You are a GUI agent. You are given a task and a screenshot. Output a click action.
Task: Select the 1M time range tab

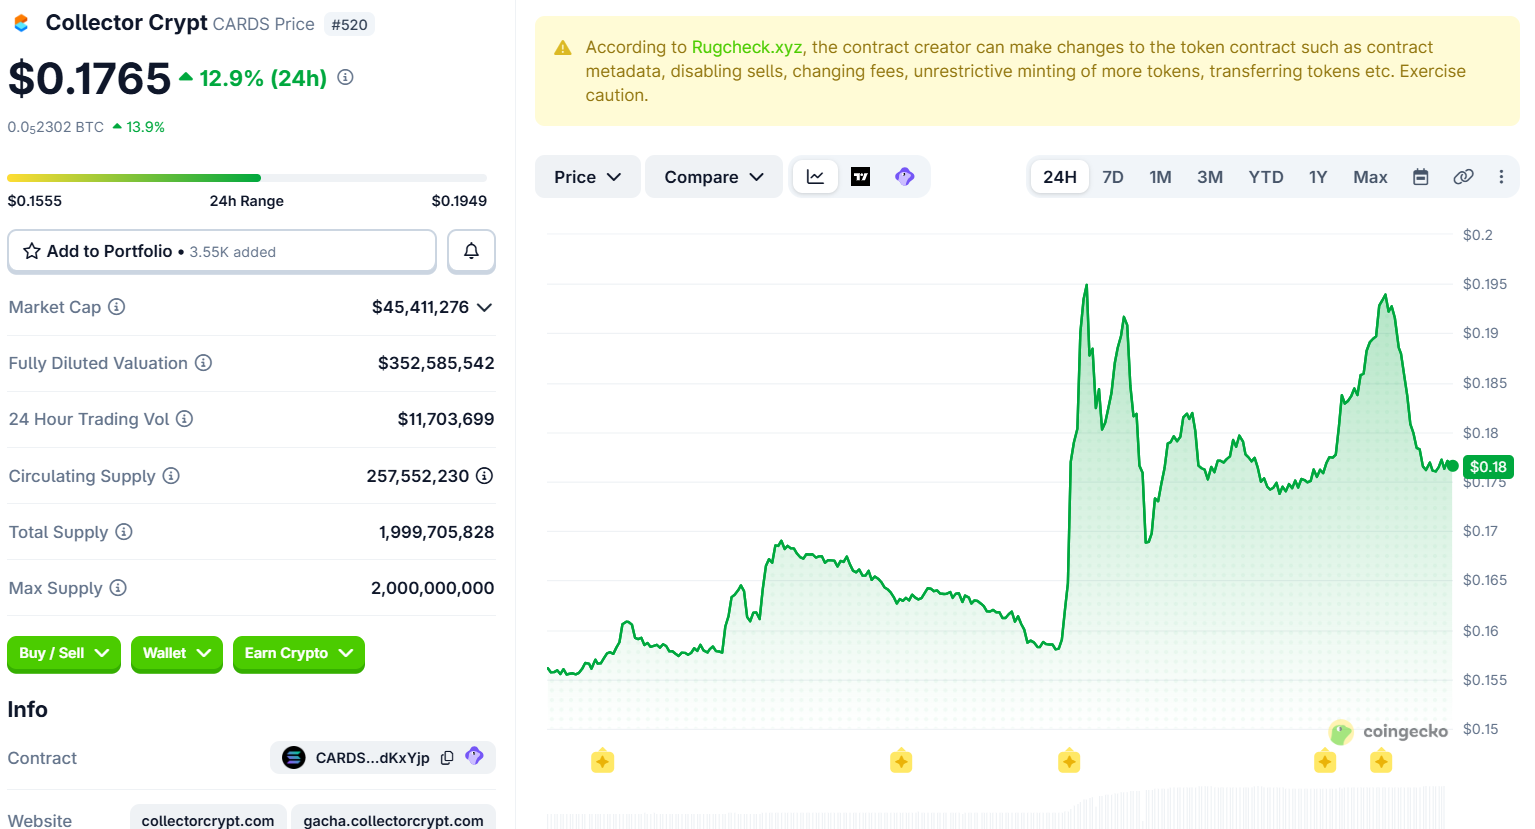coord(1160,177)
